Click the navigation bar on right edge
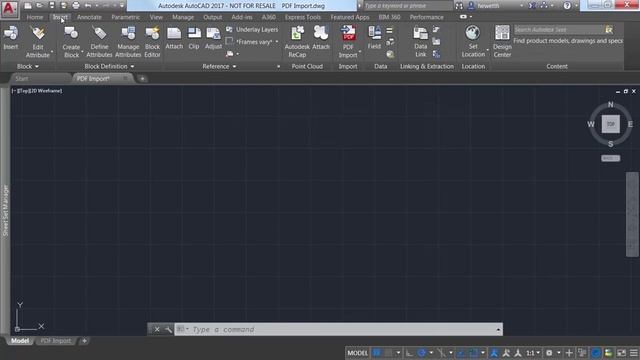The width and height of the screenshot is (640, 360). [632, 214]
